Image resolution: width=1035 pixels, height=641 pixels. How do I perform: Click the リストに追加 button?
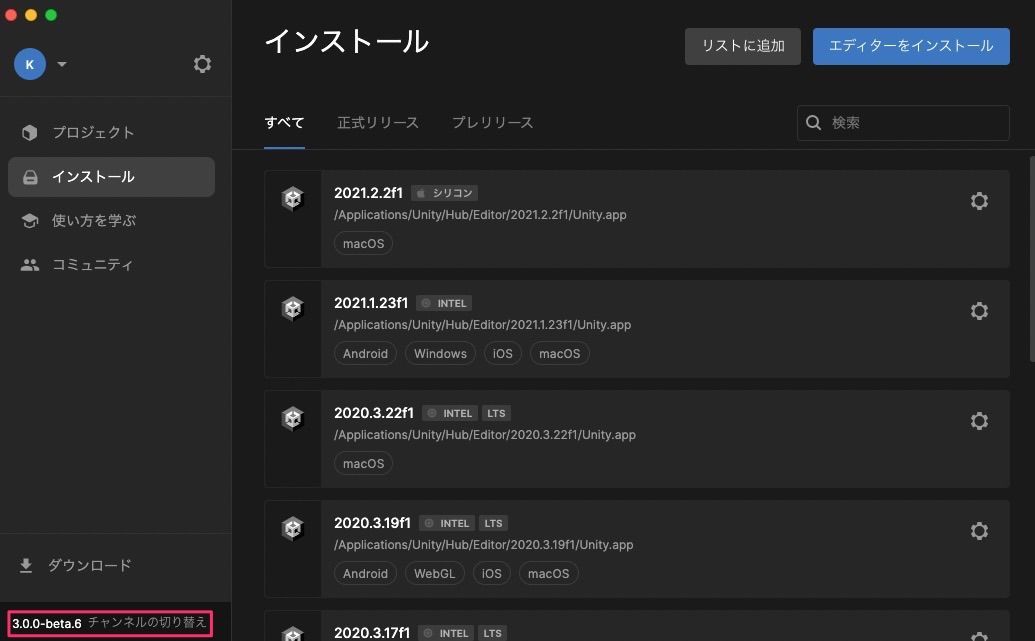pos(742,45)
